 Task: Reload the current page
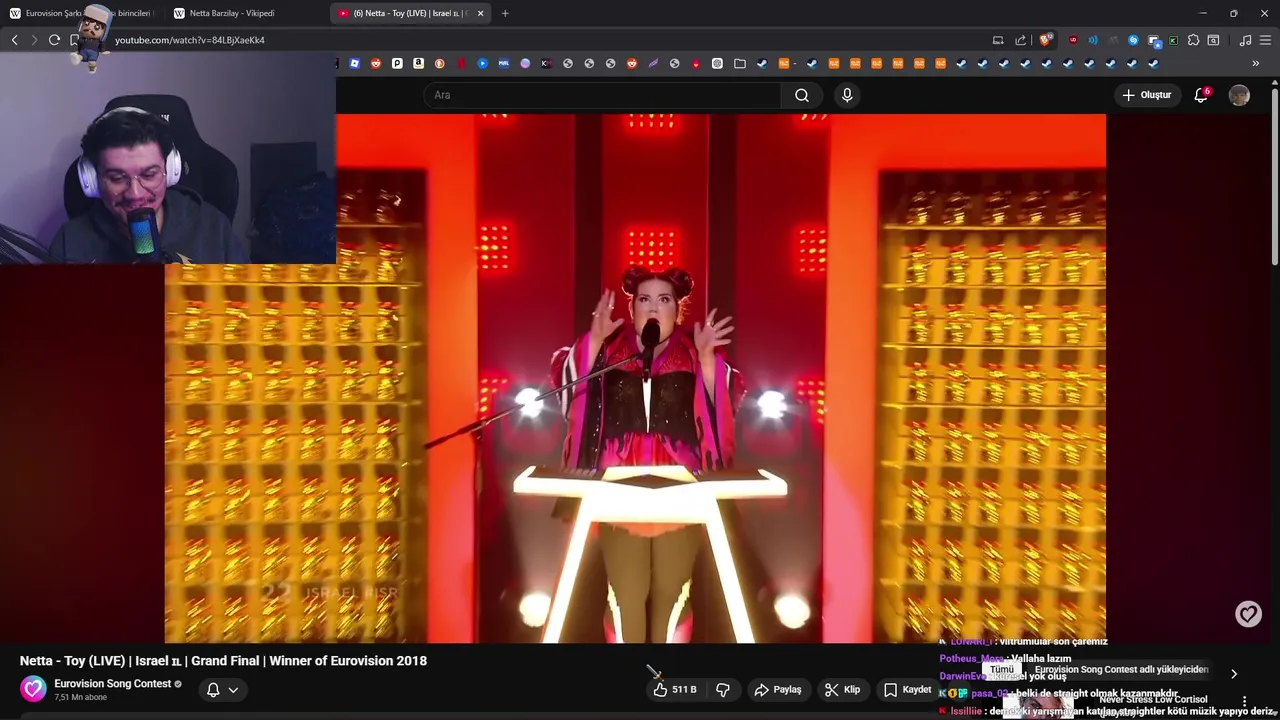54,40
